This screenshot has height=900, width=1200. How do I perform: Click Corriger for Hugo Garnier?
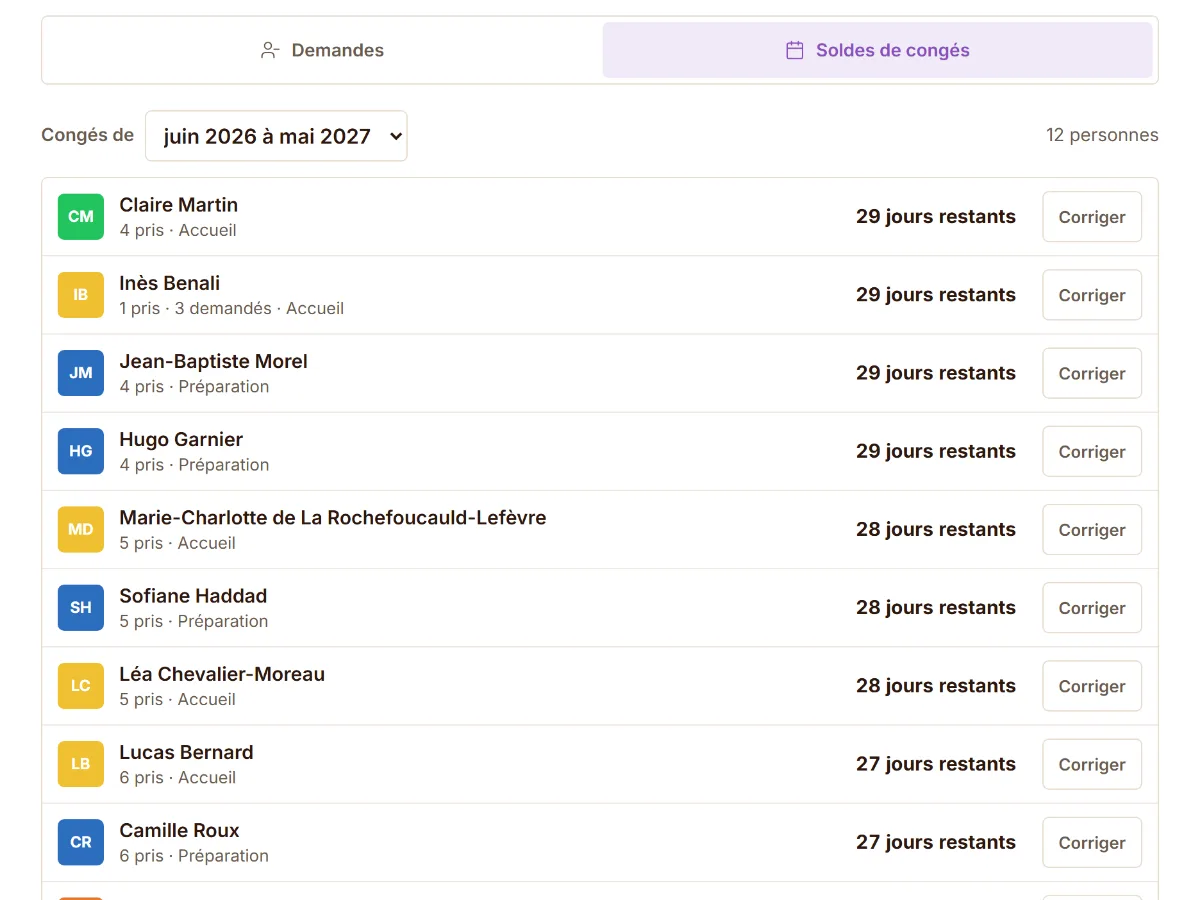(x=1092, y=451)
